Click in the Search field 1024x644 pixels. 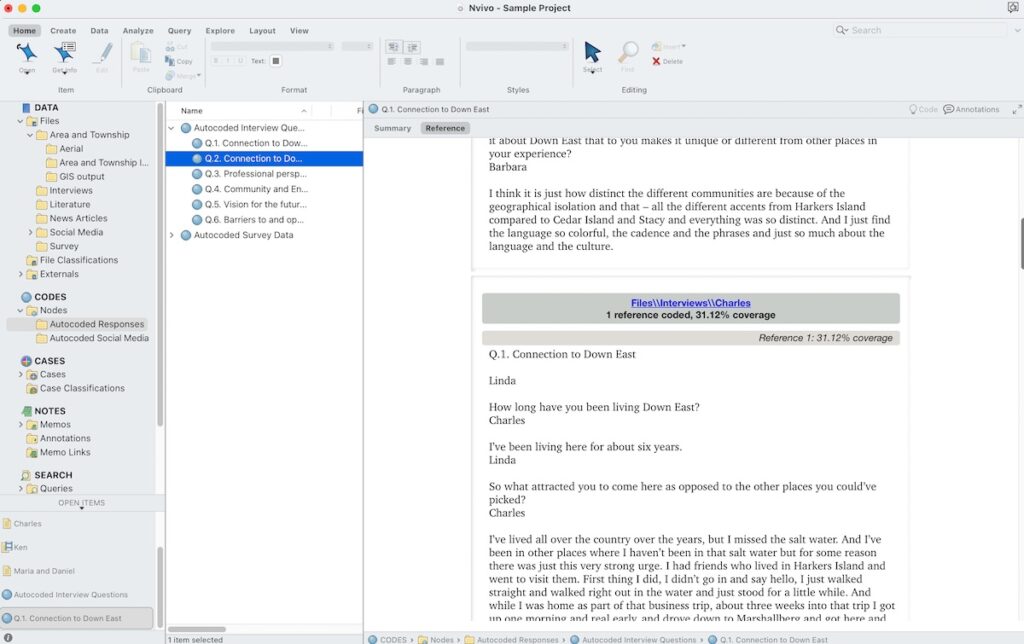[x=925, y=31]
